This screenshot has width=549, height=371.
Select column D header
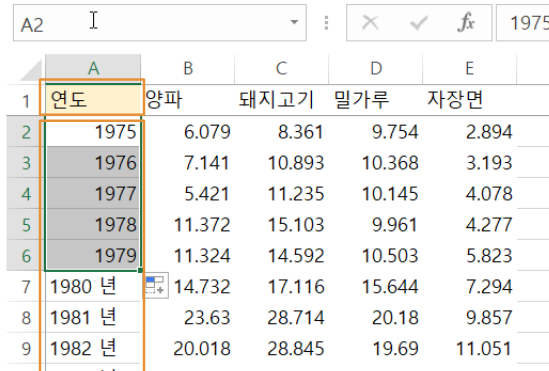(x=376, y=69)
